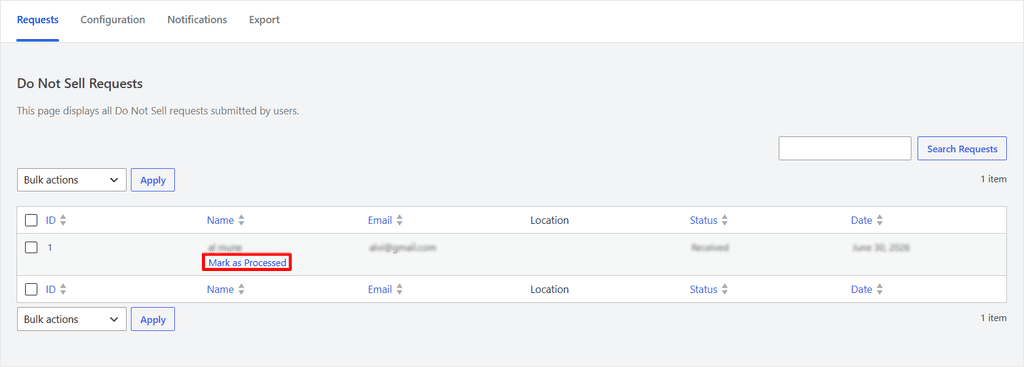Image resolution: width=1024 pixels, height=367 pixels.
Task: Tick the checkbox for request ID 1
Action: pos(31,247)
